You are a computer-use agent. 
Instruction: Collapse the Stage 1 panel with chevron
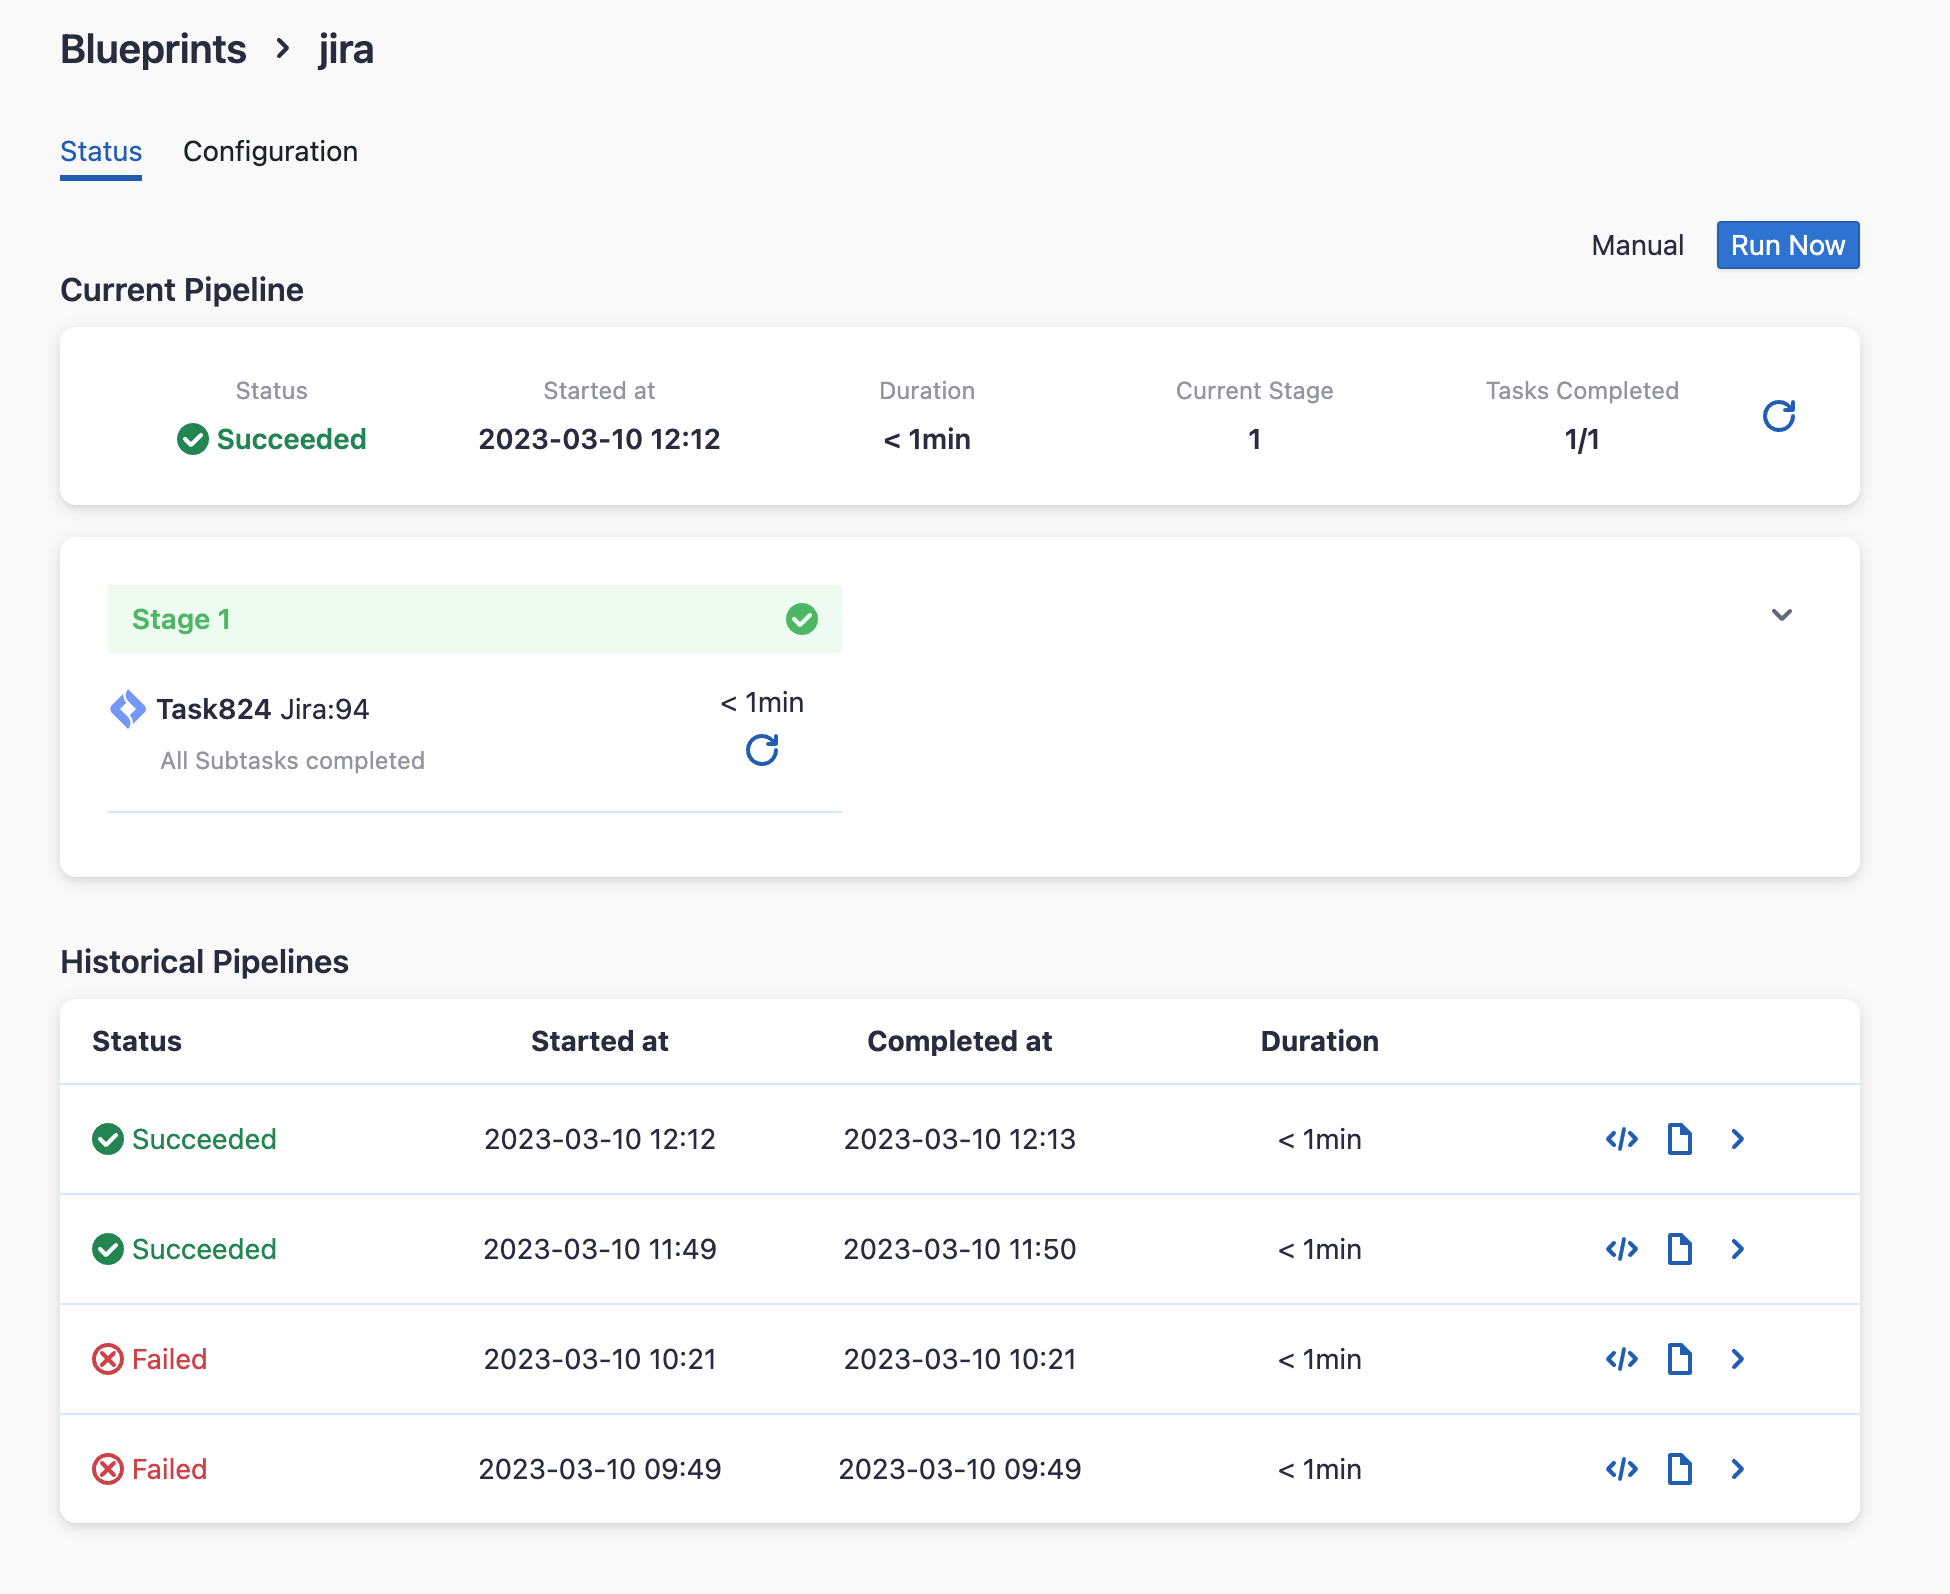1781,615
